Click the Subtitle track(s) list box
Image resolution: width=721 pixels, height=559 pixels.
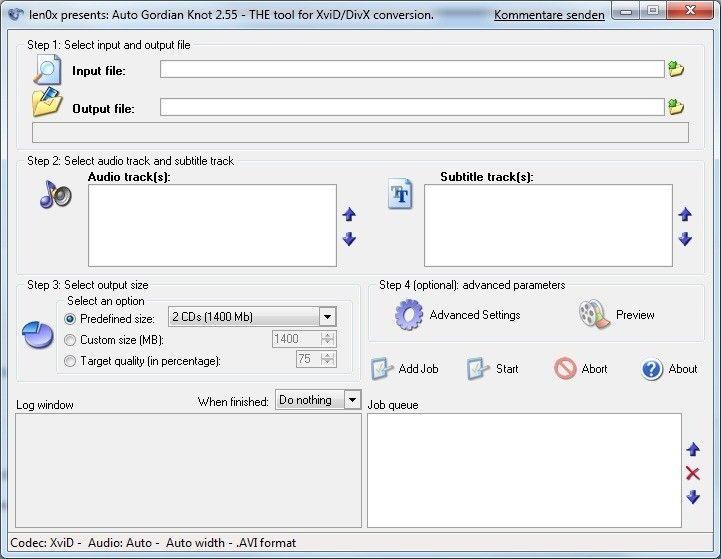[548, 225]
